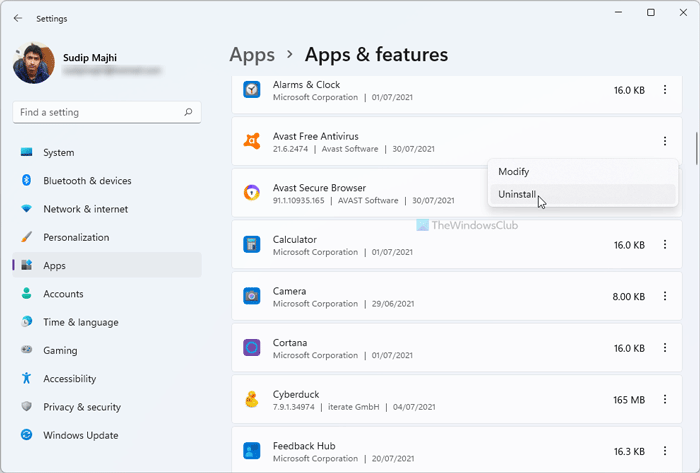Choose Modify in the context menu

tap(514, 172)
